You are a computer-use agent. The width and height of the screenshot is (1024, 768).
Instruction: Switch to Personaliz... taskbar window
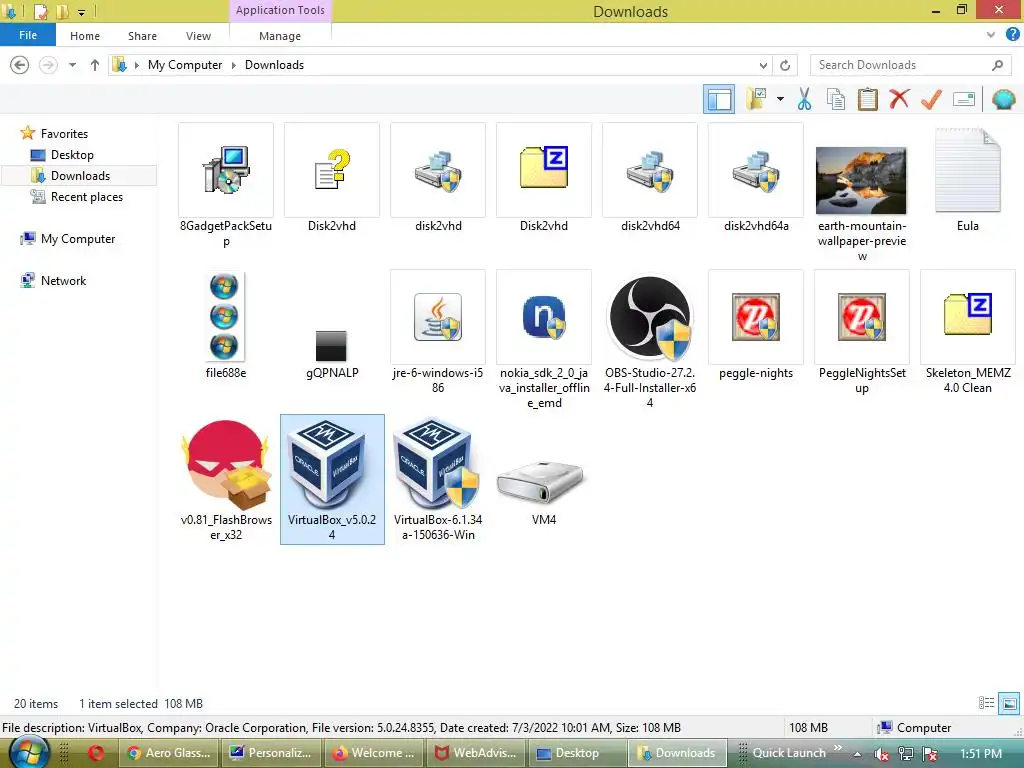[x=271, y=753]
